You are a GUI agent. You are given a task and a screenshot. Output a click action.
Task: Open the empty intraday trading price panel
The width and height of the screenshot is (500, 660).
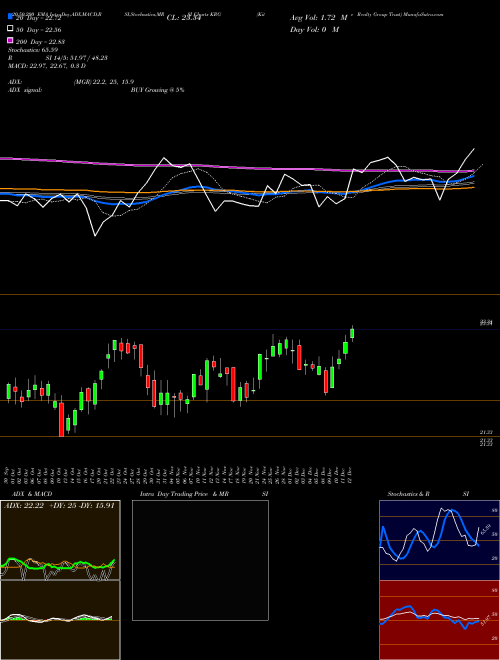pyautogui.click(x=200, y=560)
